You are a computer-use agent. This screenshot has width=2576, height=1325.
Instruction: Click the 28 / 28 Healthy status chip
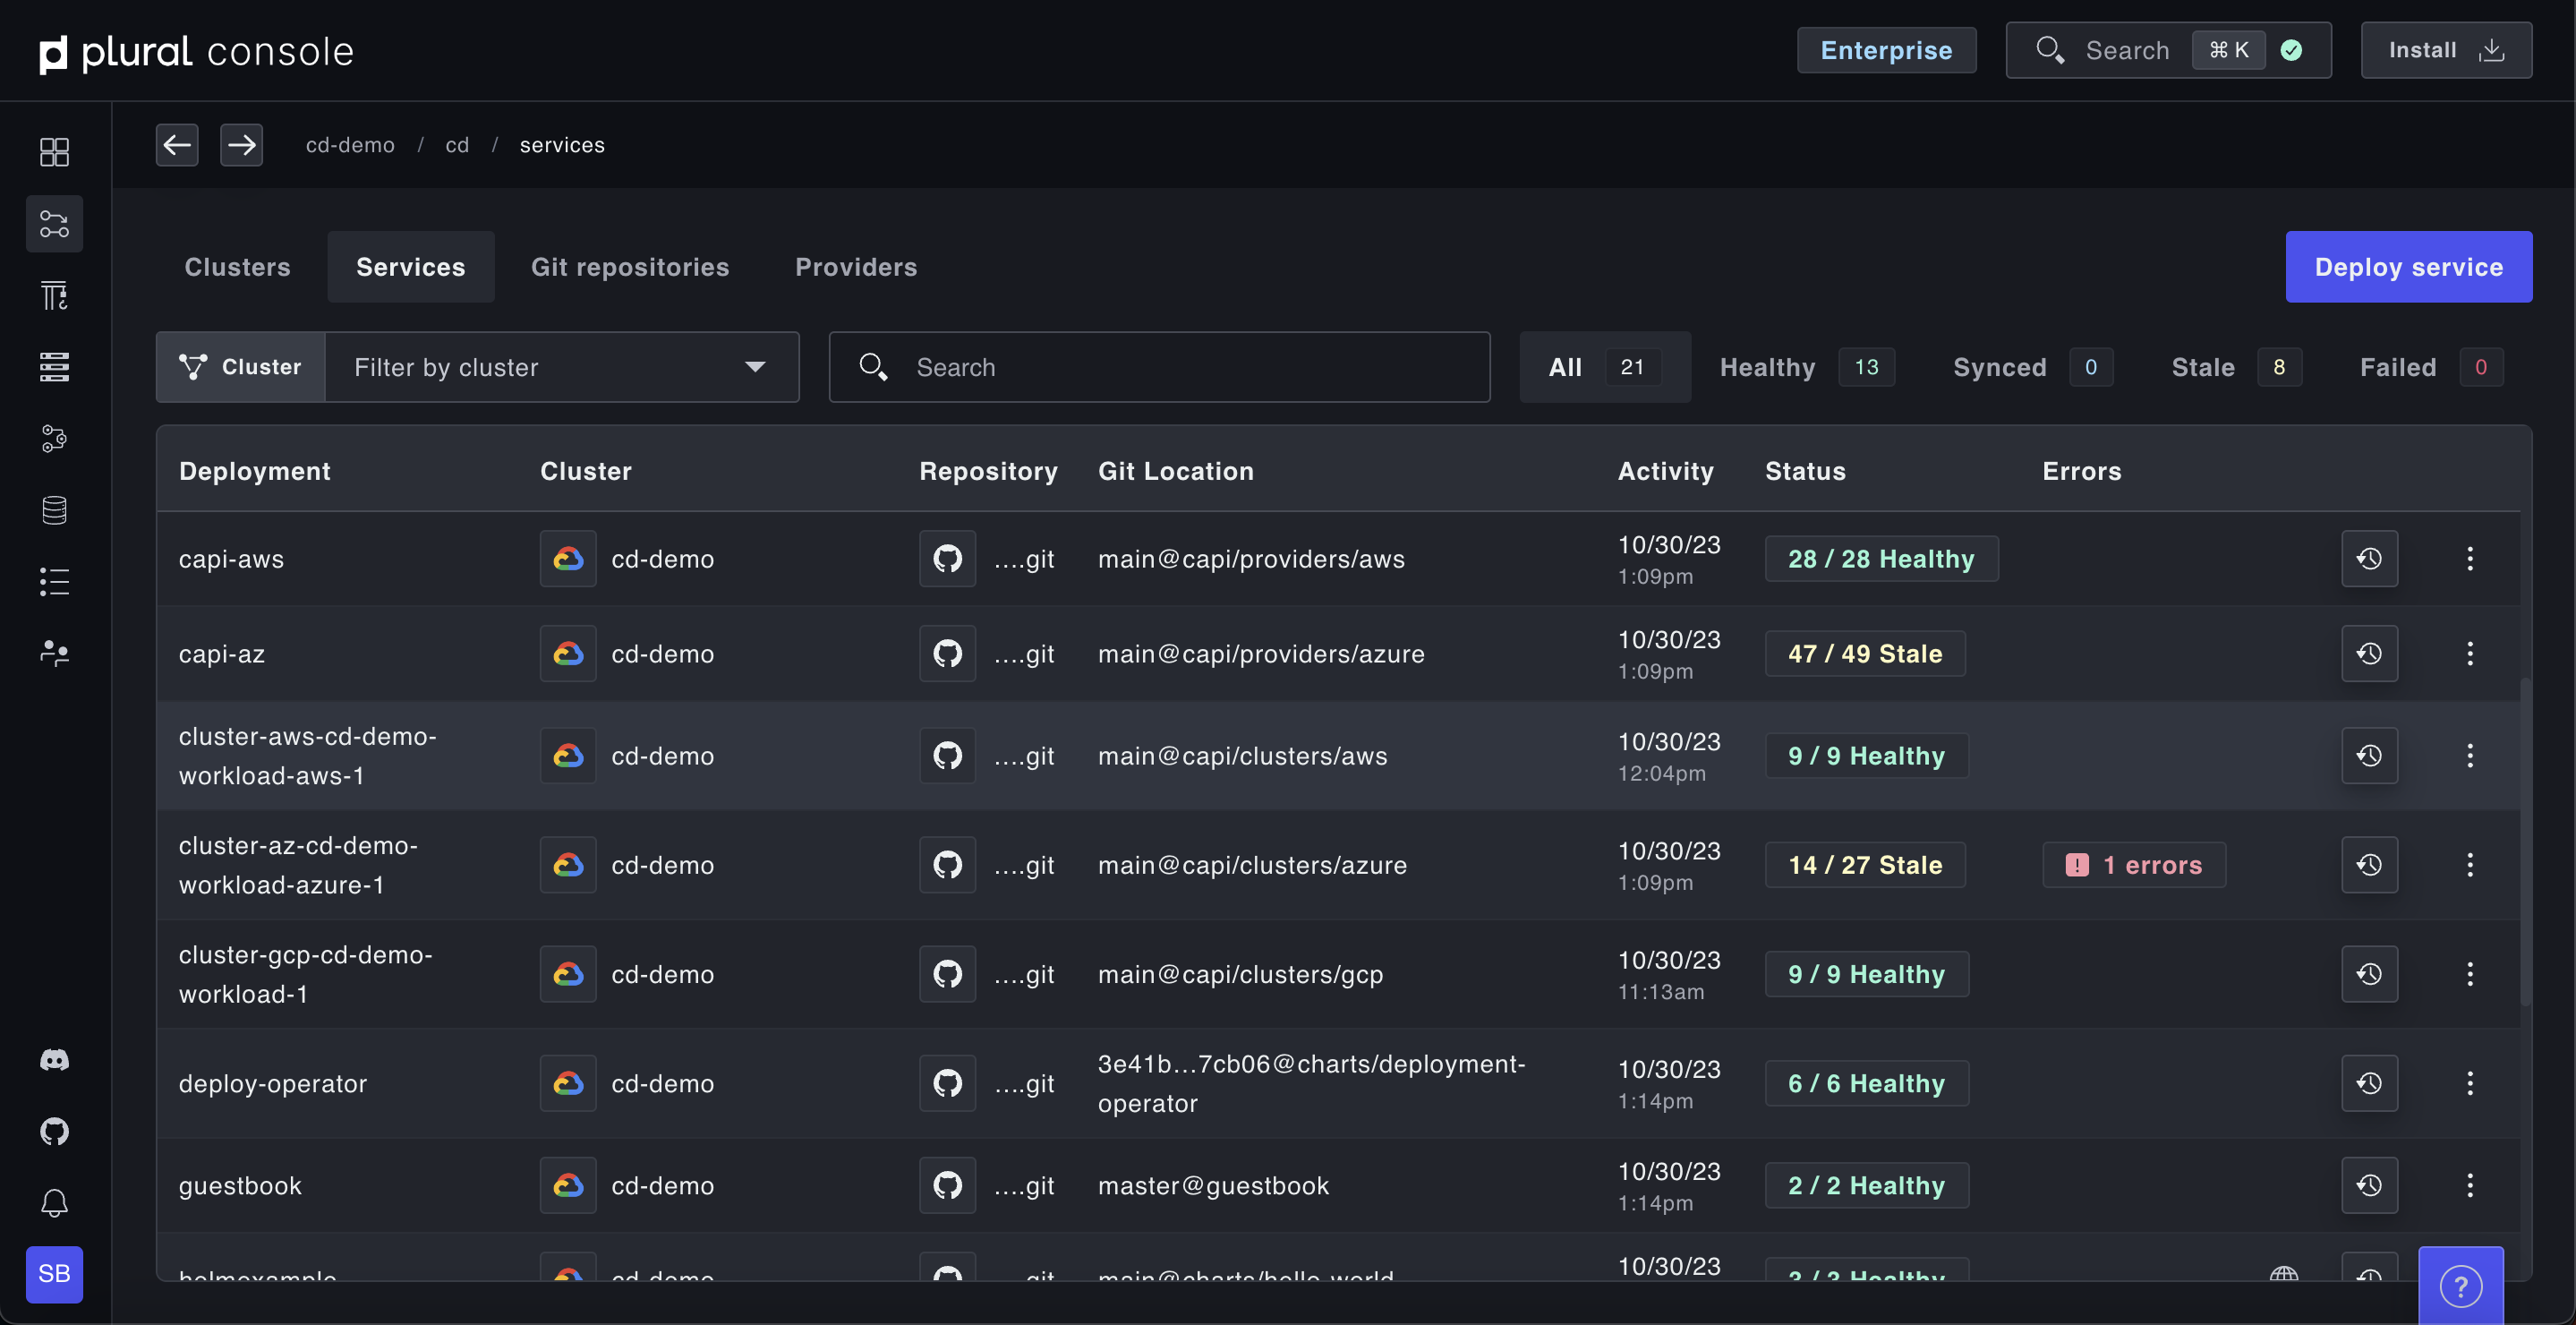pyautogui.click(x=1881, y=559)
